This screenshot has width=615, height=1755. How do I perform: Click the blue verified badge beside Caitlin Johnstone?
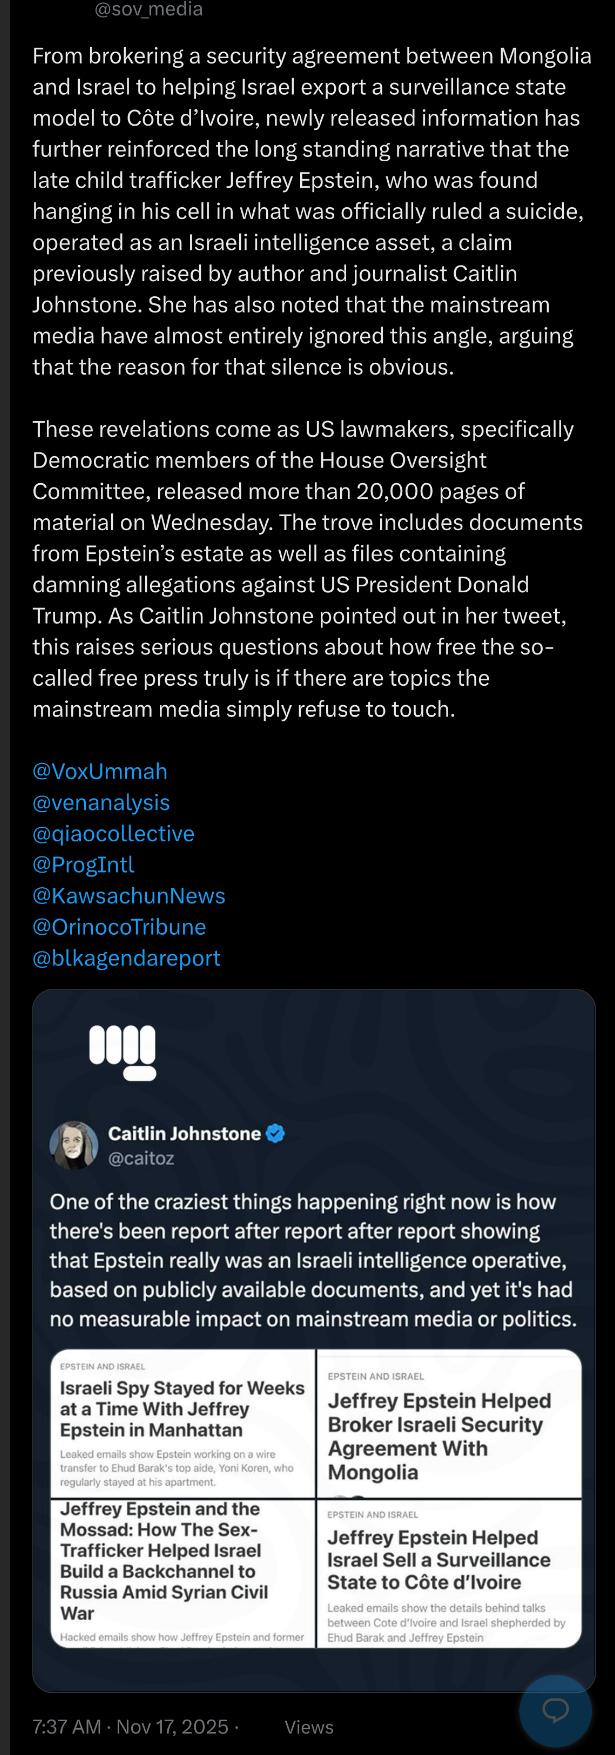click(x=276, y=1134)
